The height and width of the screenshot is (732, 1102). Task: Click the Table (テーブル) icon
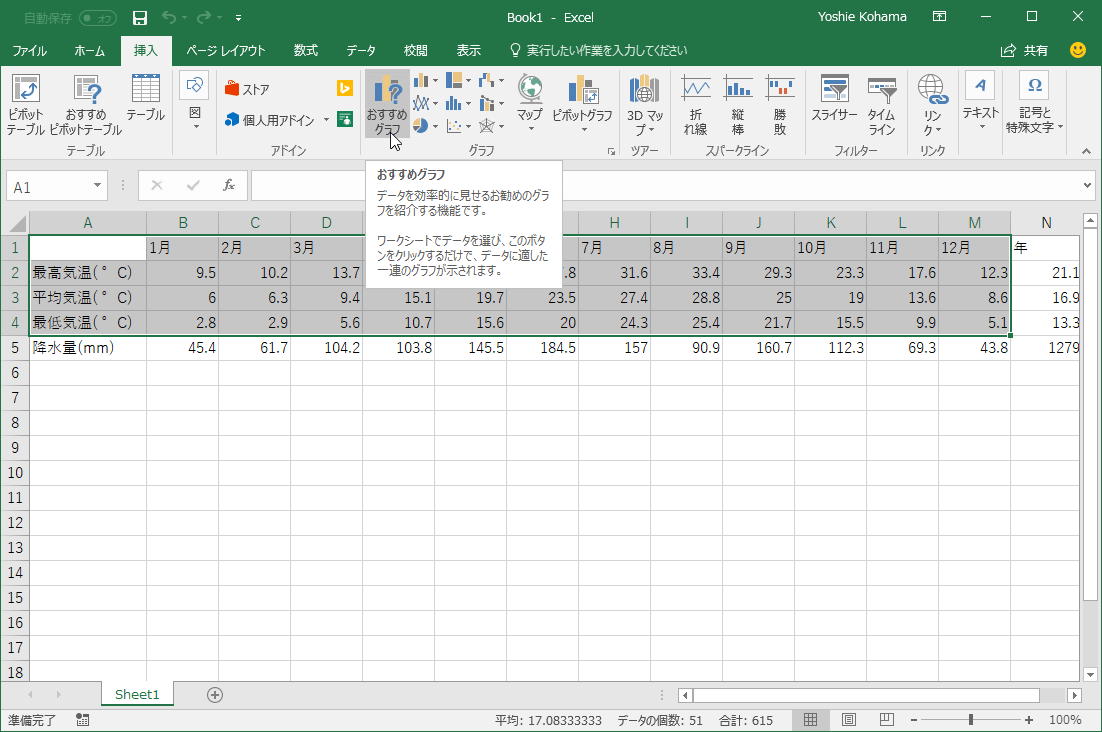click(145, 99)
